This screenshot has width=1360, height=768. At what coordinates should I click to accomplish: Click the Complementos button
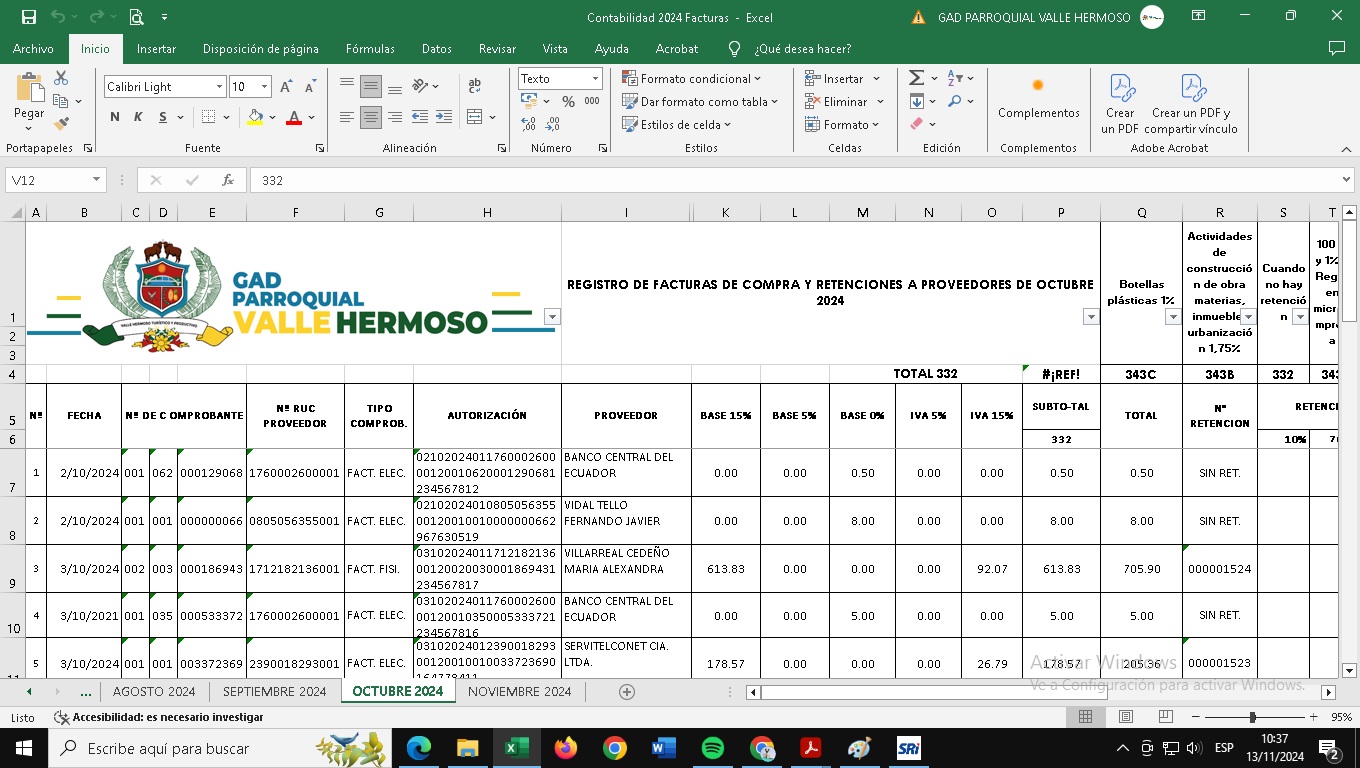click(x=1038, y=100)
